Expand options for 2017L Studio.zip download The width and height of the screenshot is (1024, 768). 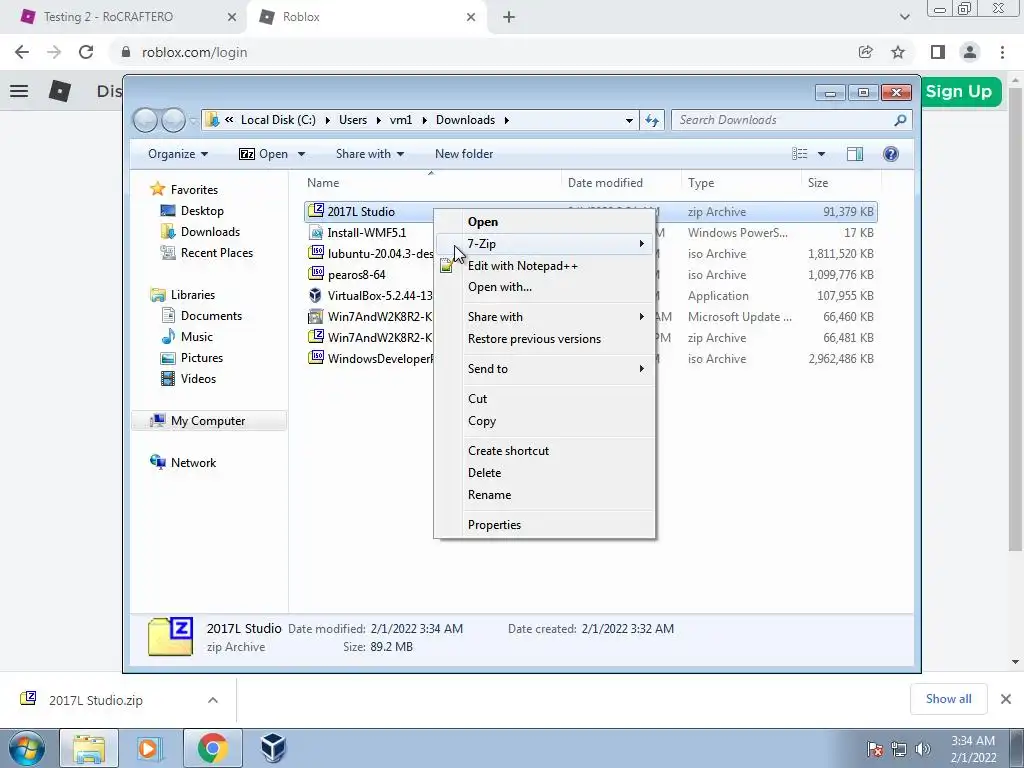(212, 701)
